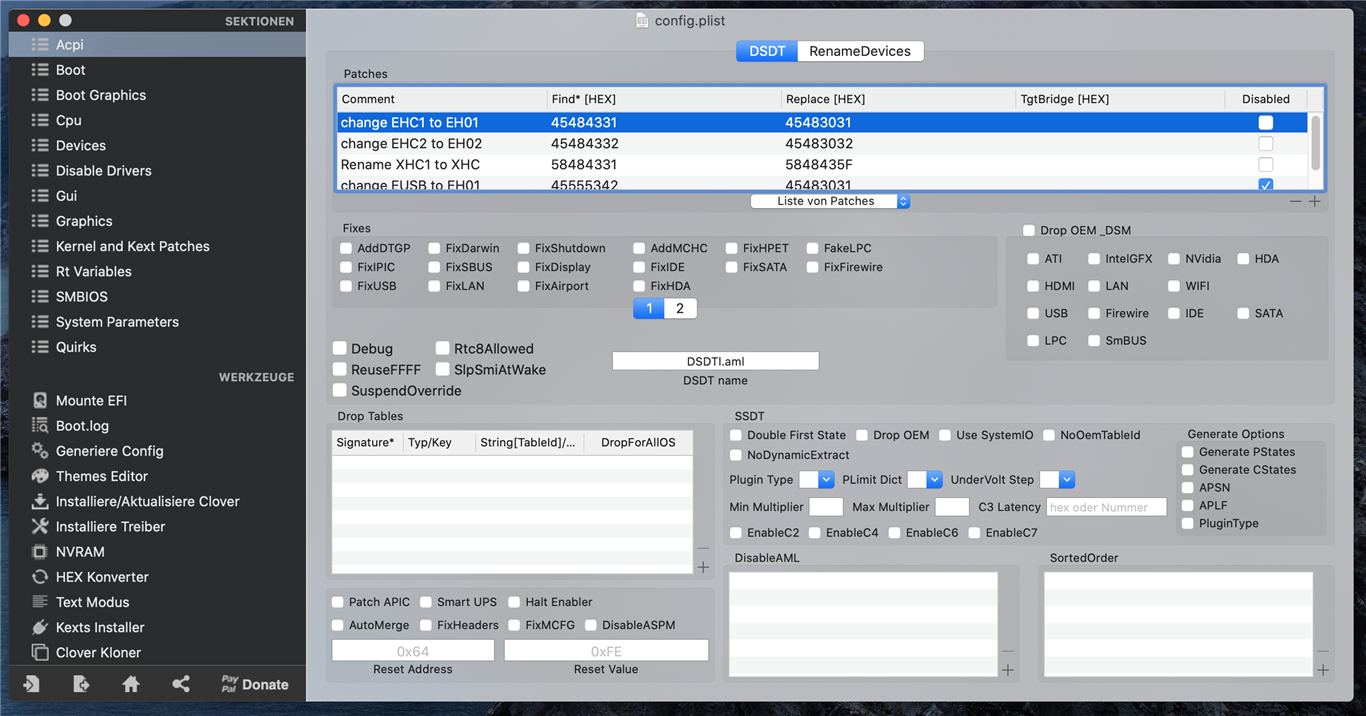
Task: Open the Kexts Installer tool
Action: pyautogui.click(x=99, y=627)
